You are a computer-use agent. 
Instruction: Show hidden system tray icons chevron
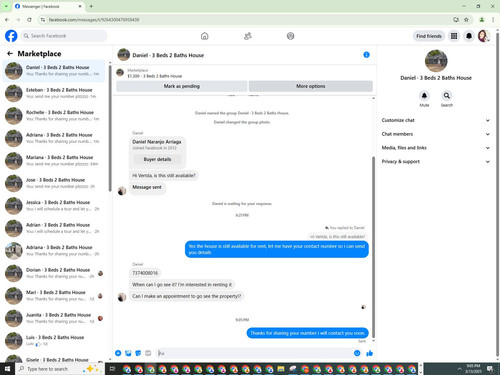coord(459,369)
